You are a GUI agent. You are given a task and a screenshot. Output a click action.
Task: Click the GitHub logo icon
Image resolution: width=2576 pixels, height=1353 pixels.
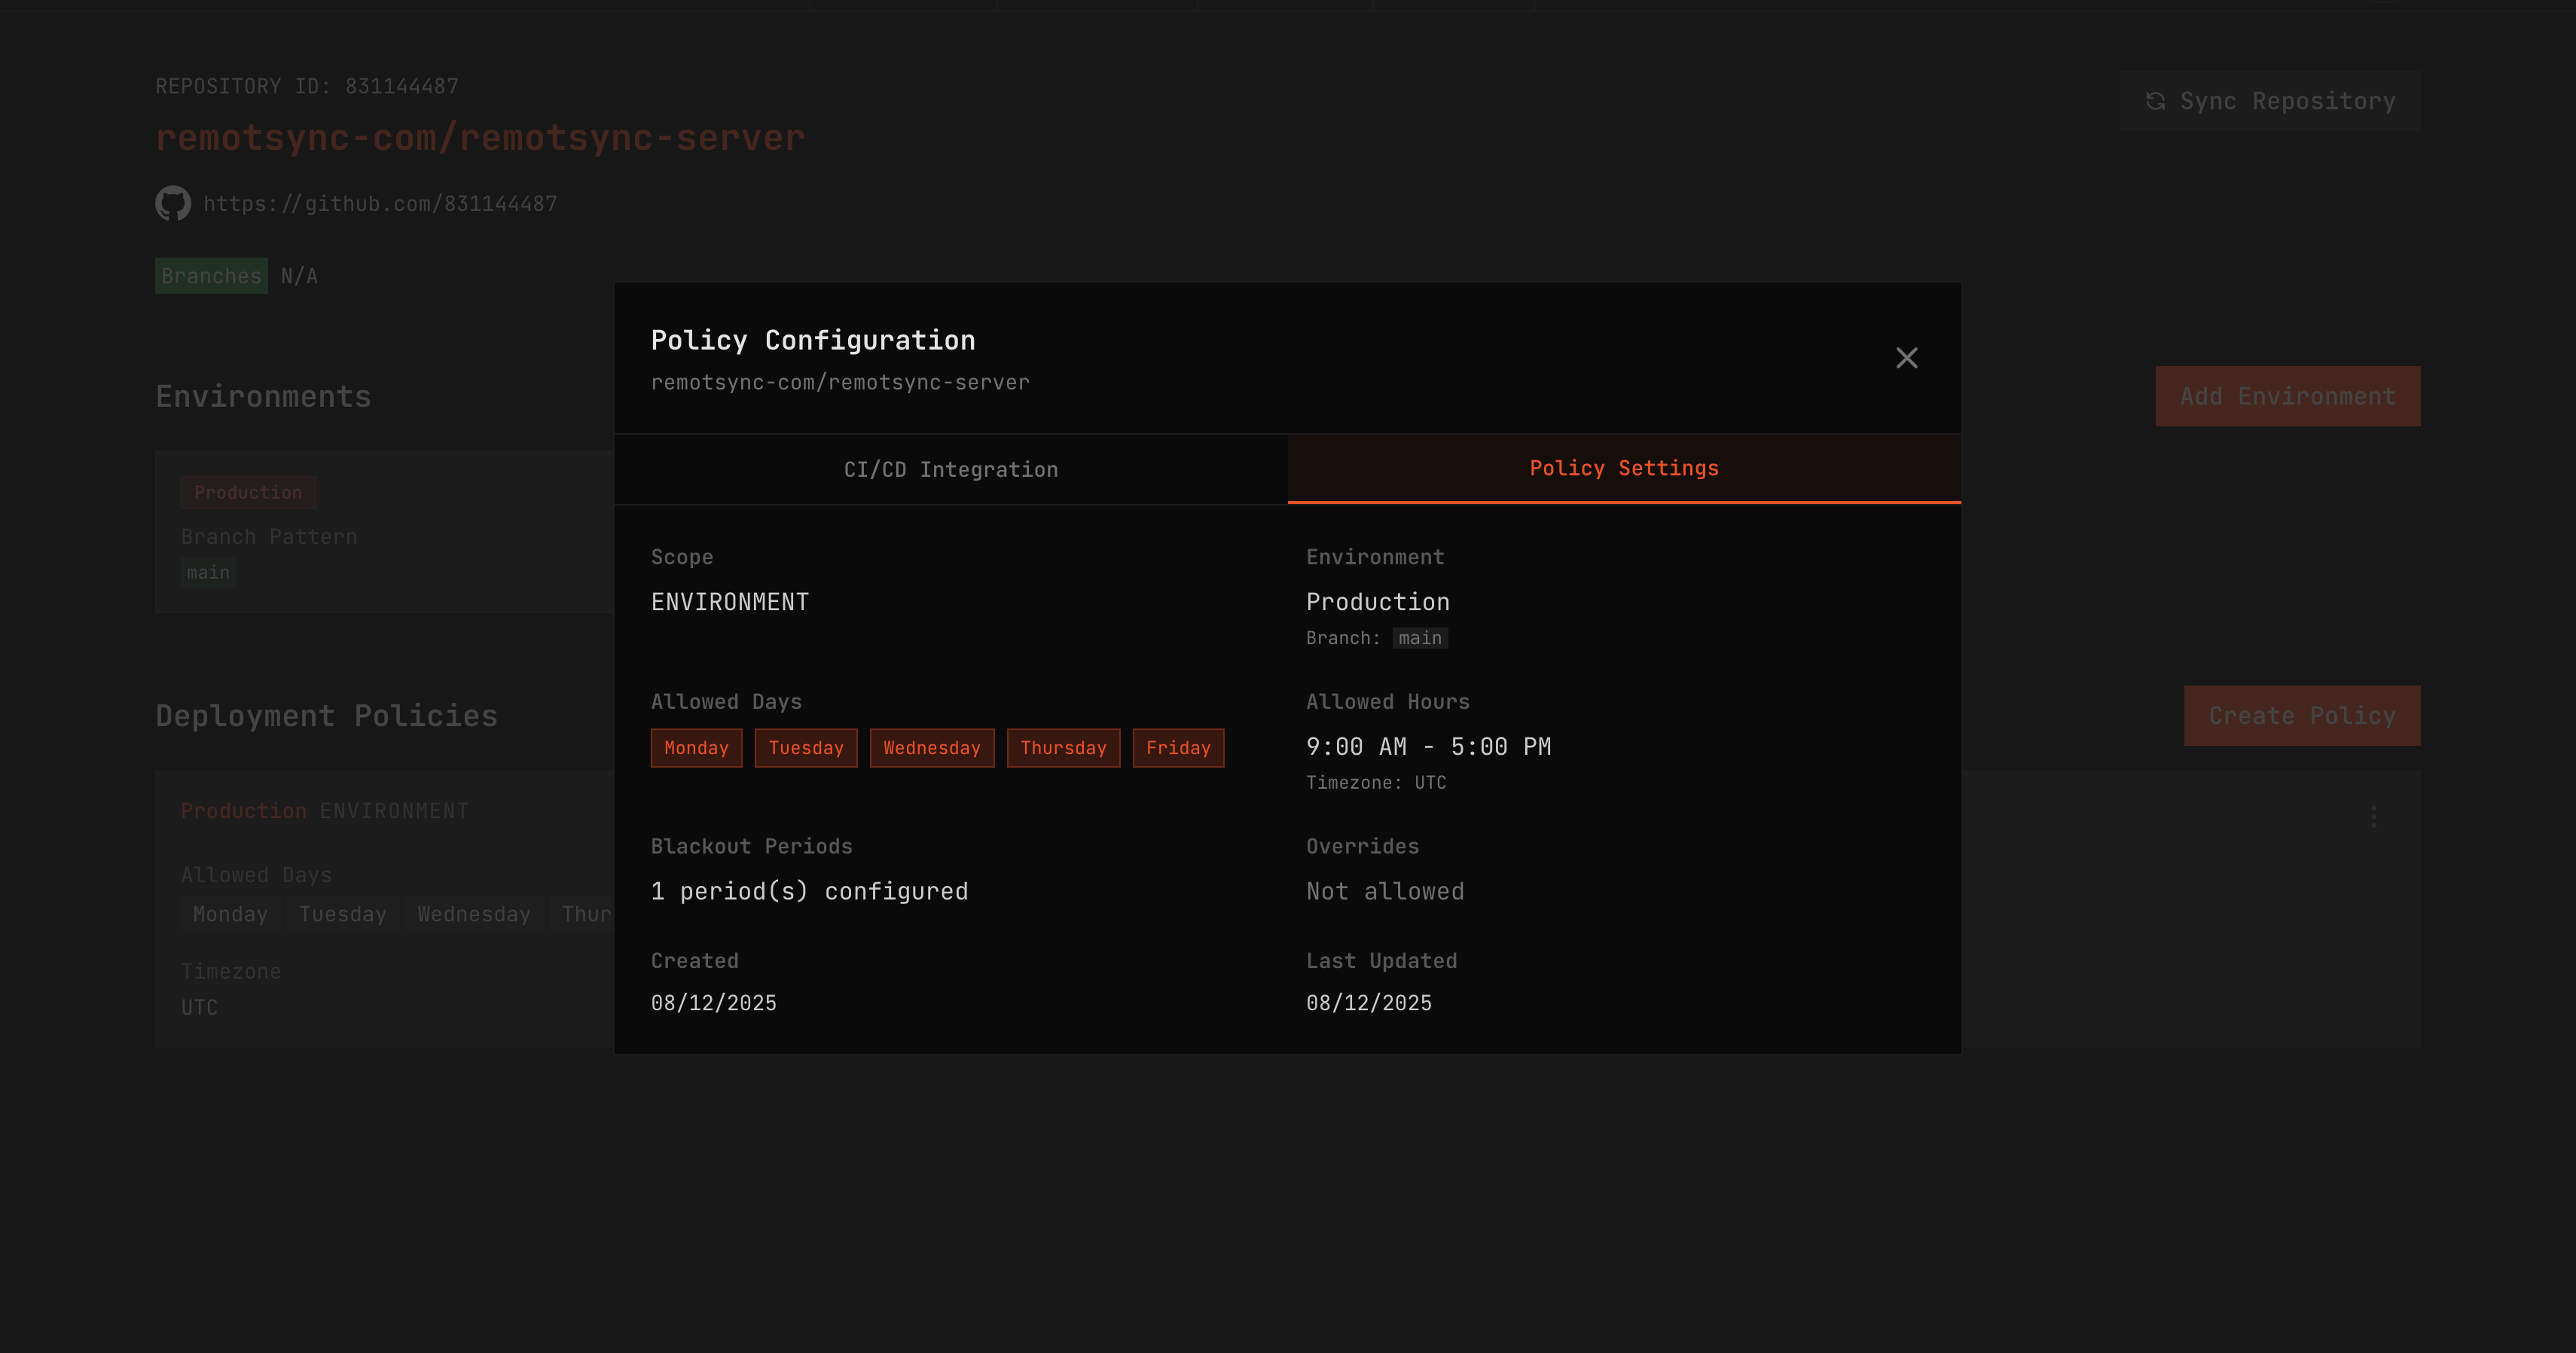173,203
